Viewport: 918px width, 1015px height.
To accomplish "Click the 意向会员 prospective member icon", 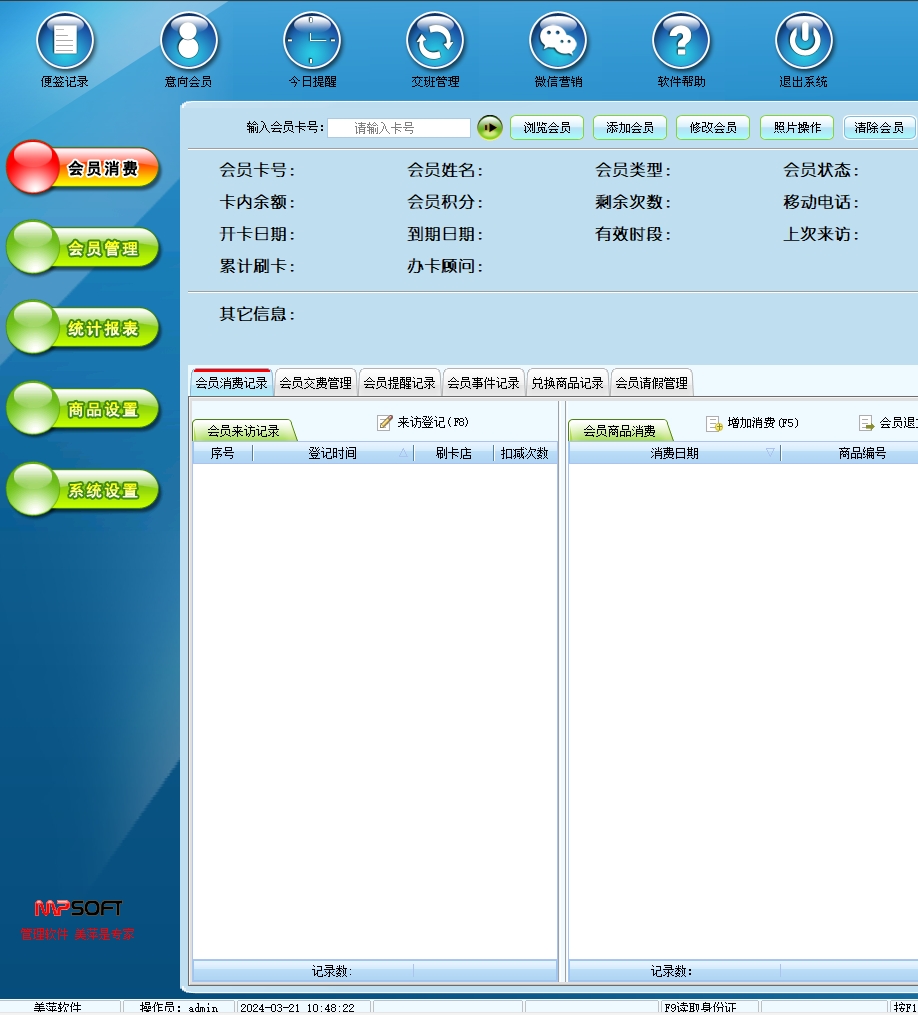I will [x=188, y=41].
